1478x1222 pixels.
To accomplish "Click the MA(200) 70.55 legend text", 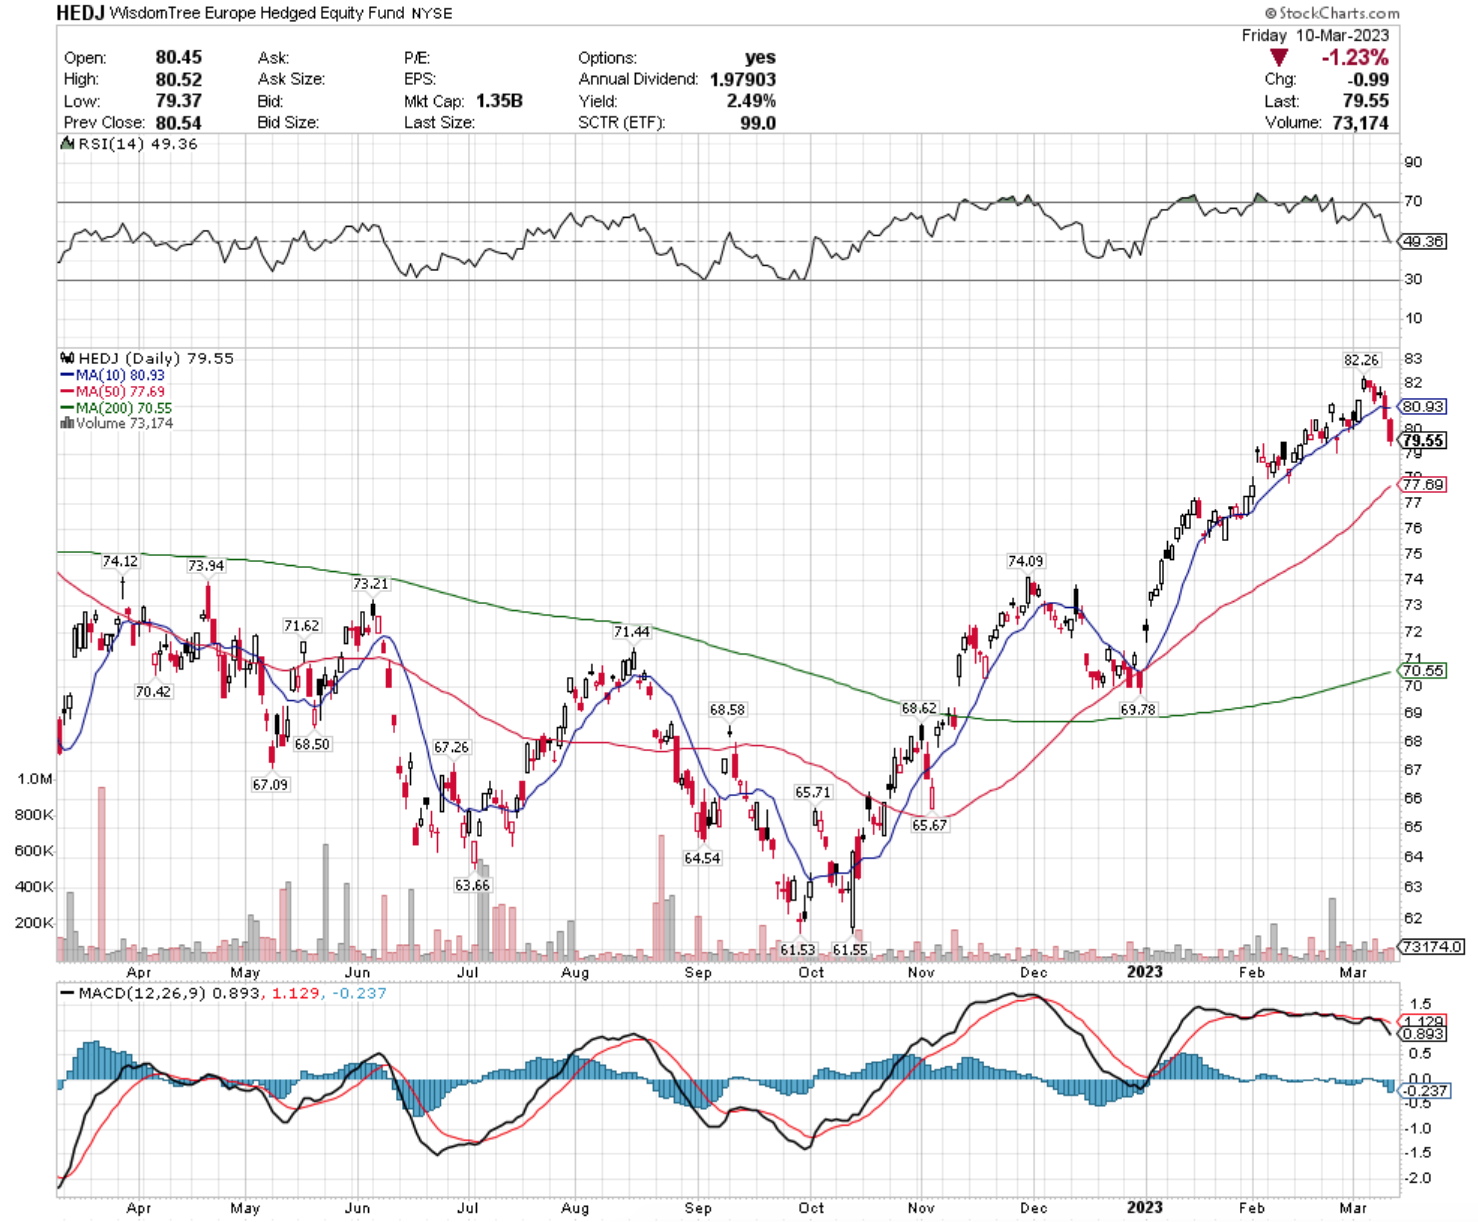I will tap(124, 408).
